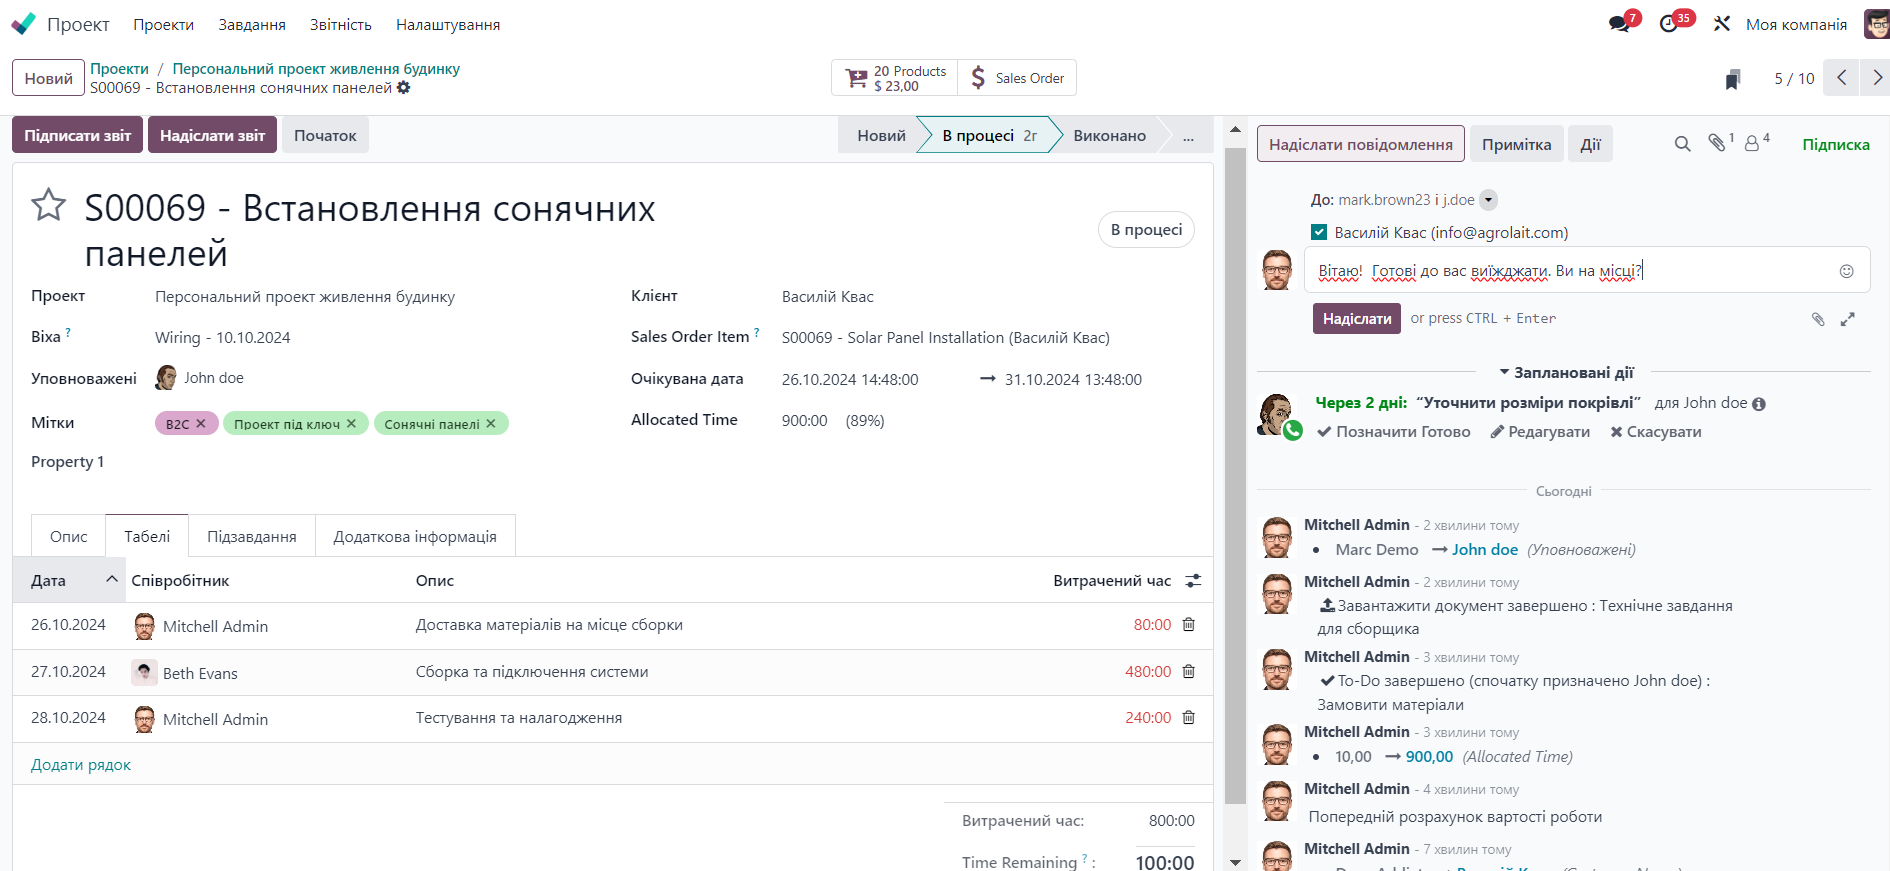The width and height of the screenshot is (1890, 871).
Task: Open the В процесі state selector
Action: (x=1146, y=230)
